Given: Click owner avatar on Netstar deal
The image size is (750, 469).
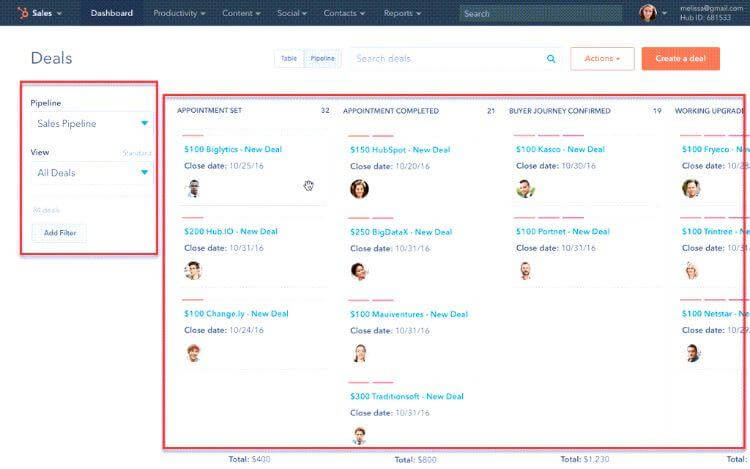Looking at the screenshot, I should click(x=692, y=353).
